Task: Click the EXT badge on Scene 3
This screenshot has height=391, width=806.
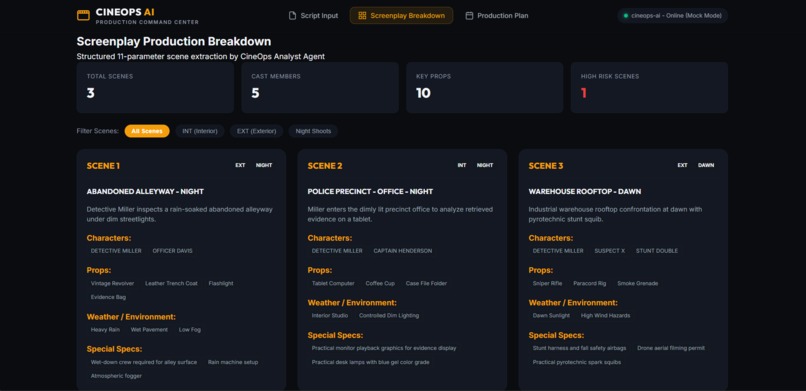Action: [x=682, y=165]
